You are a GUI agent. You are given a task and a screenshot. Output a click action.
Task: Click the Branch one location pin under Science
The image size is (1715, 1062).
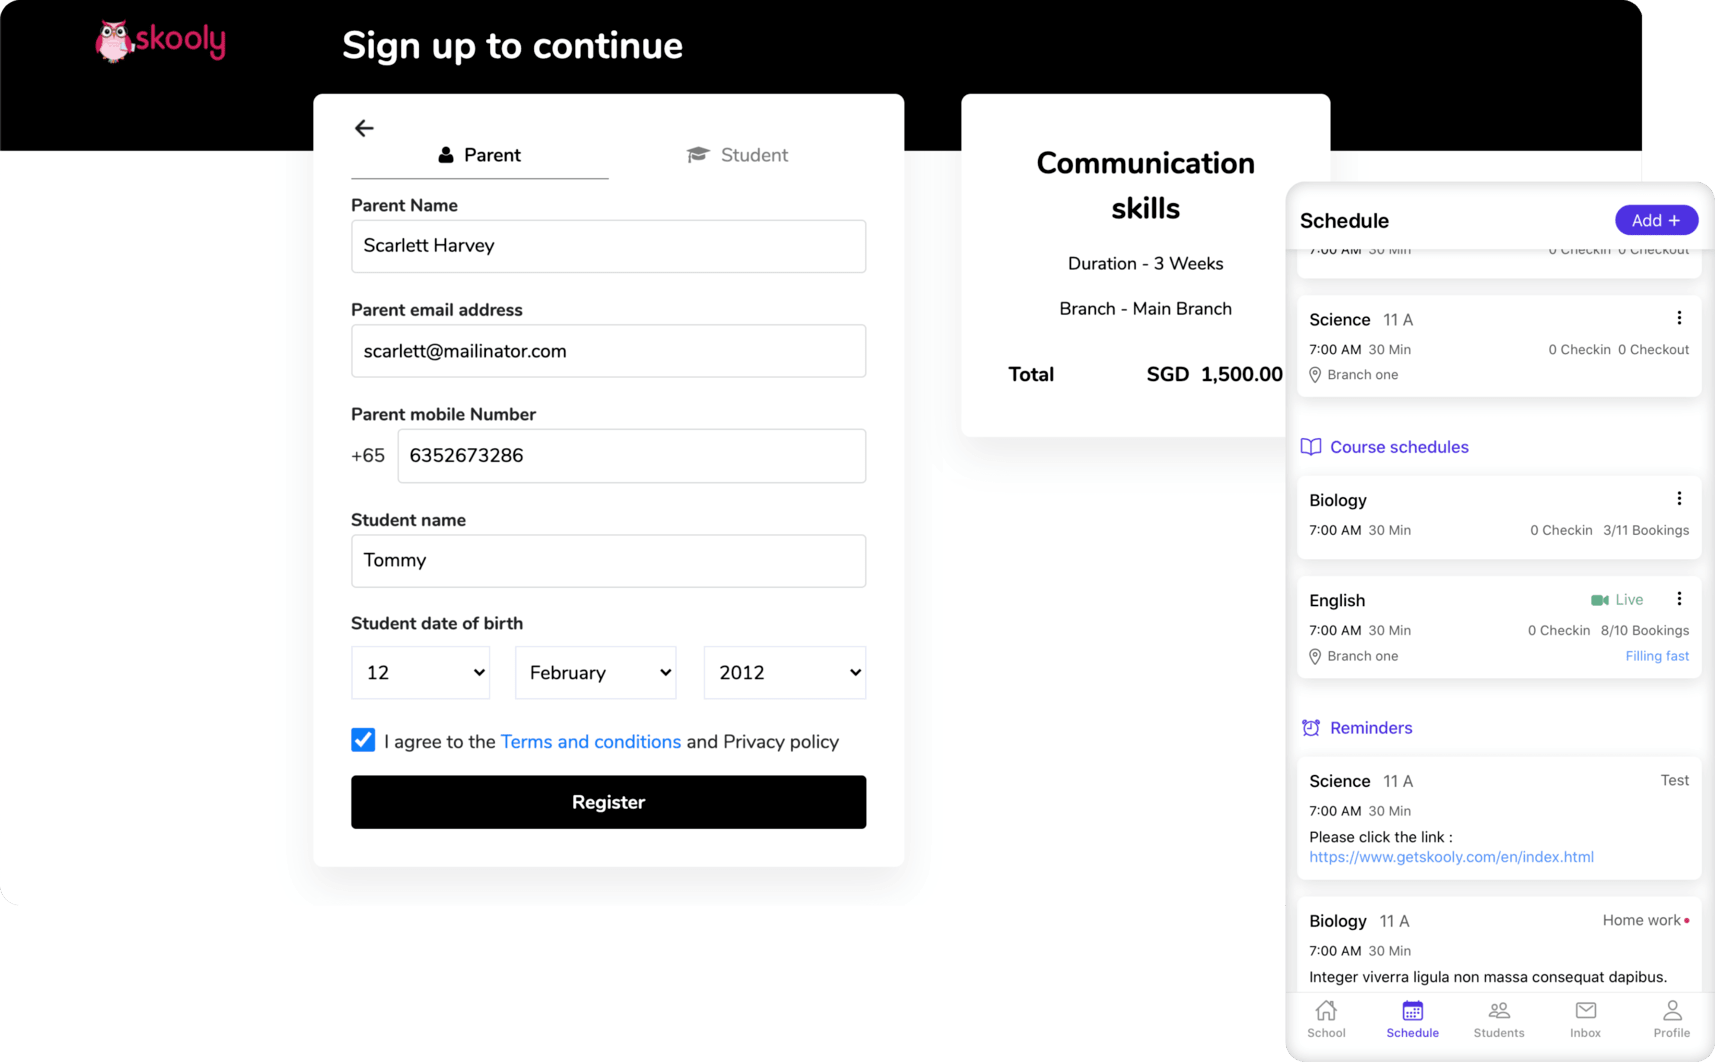tap(1316, 374)
